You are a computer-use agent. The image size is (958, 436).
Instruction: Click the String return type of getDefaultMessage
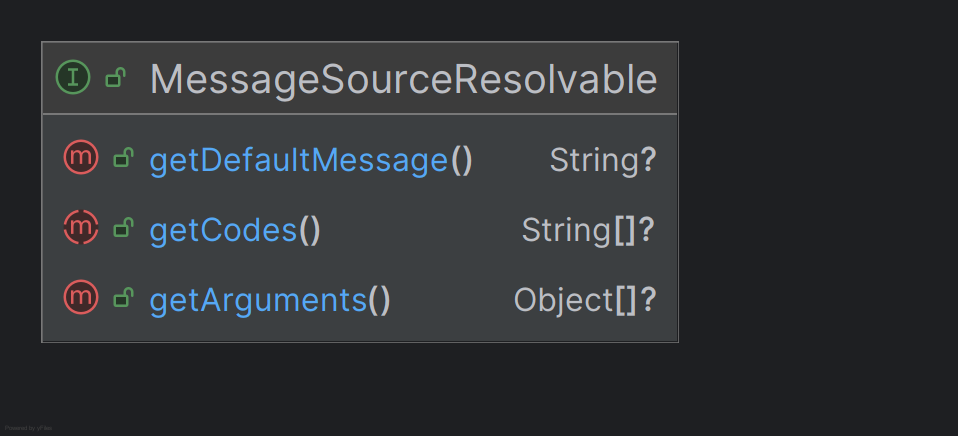[x=594, y=160]
